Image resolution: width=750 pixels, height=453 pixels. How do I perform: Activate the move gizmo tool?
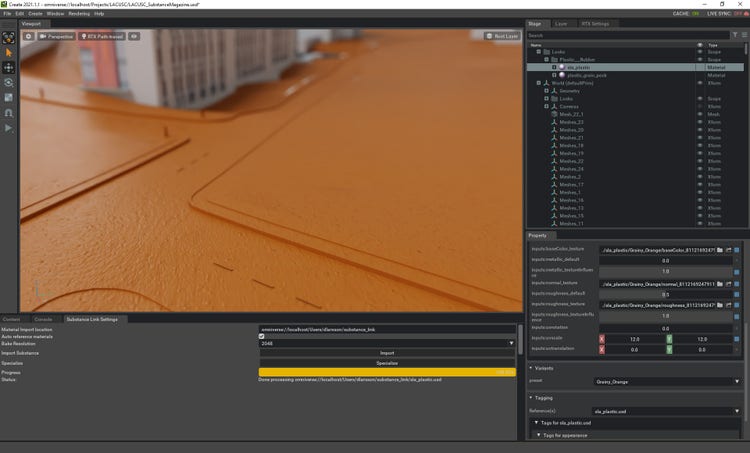click(x=9, y=67)
